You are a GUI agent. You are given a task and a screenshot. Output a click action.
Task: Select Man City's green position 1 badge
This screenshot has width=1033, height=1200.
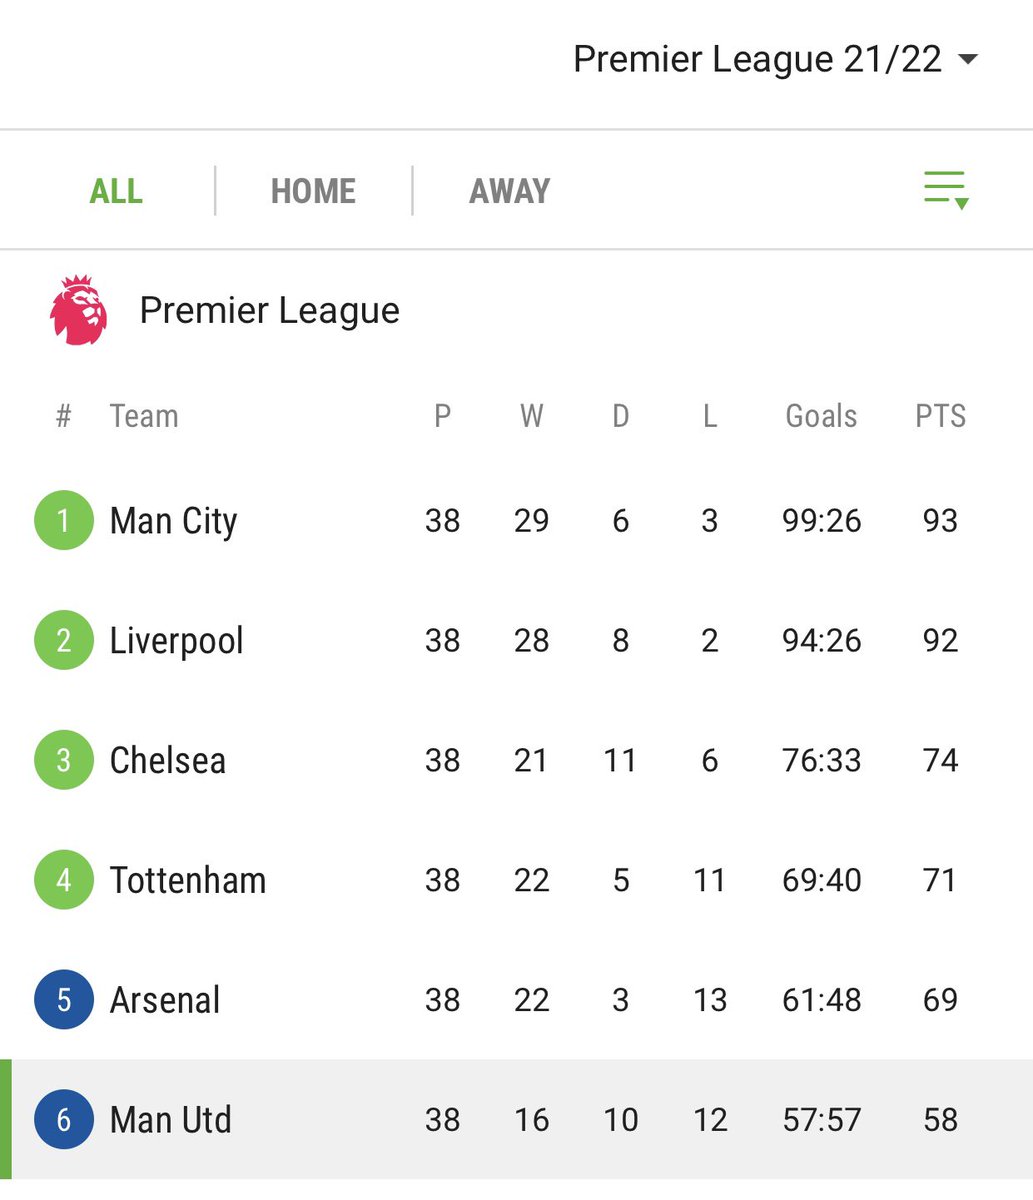pyautogui.click(x=64, y=521)
